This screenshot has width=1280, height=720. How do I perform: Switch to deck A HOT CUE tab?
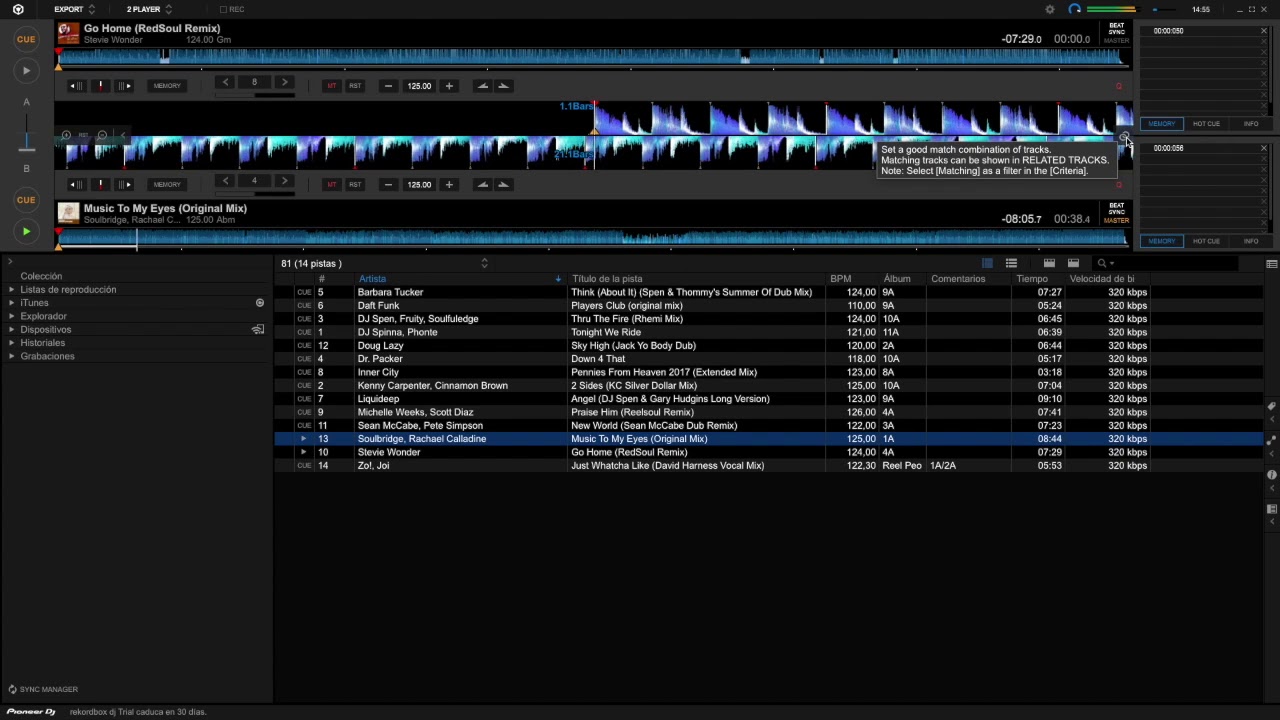tap(1206, 124)
